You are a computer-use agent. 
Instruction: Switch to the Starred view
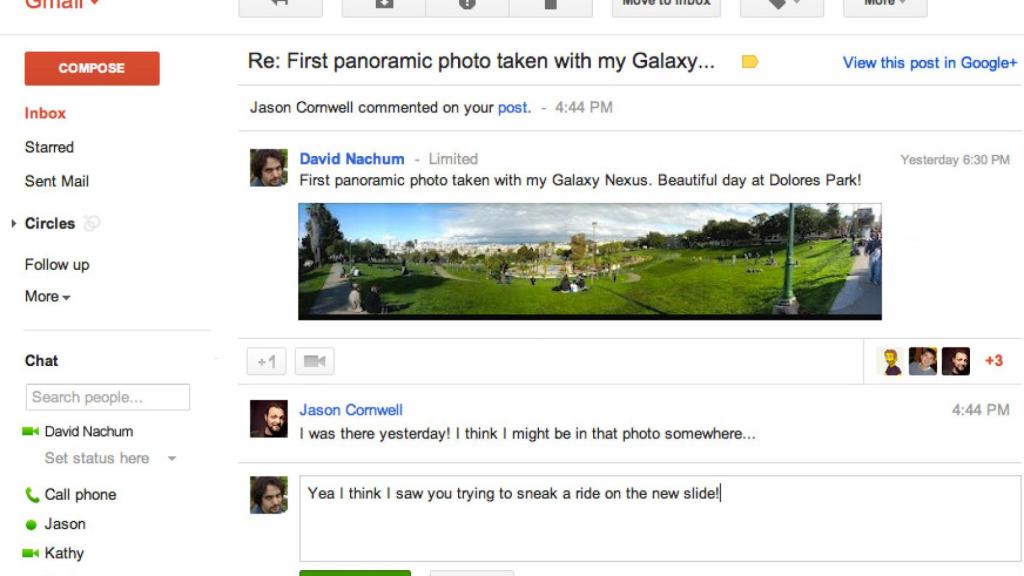50,147
